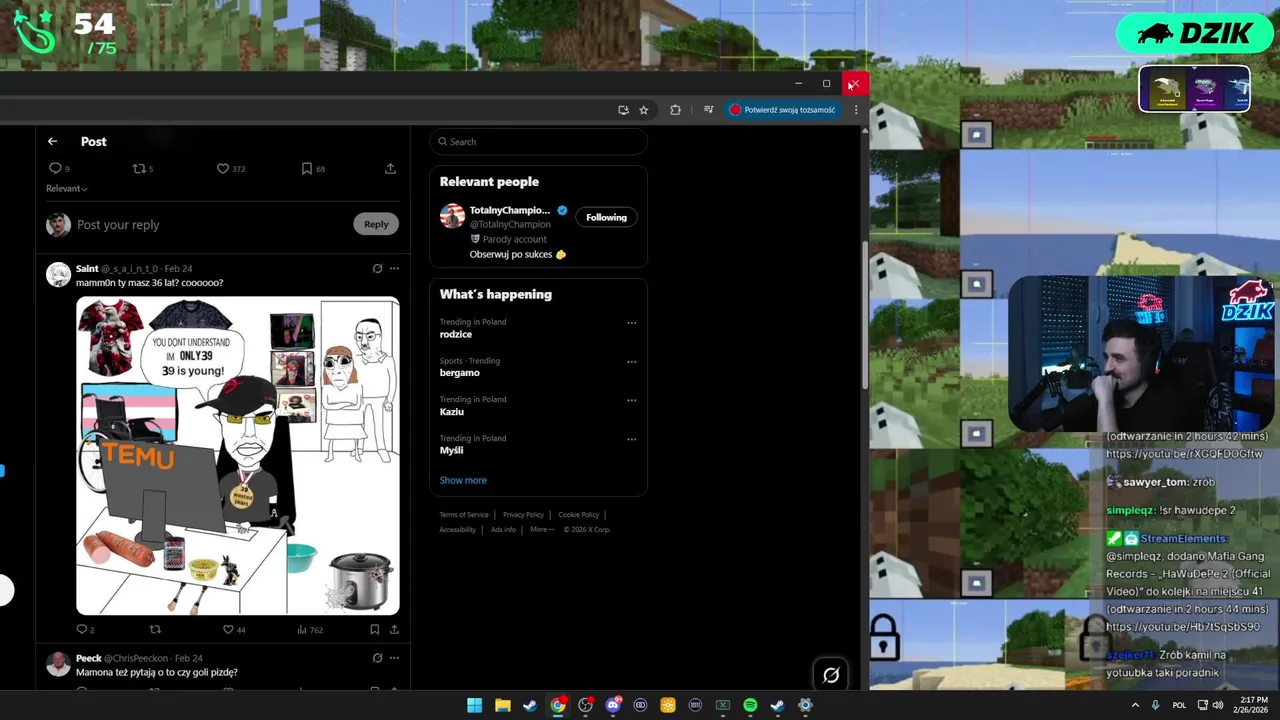This screenshot has width=1280, height=720.
Task: Open Grok icon on Saint's reply
Action: tap(377, 268)
